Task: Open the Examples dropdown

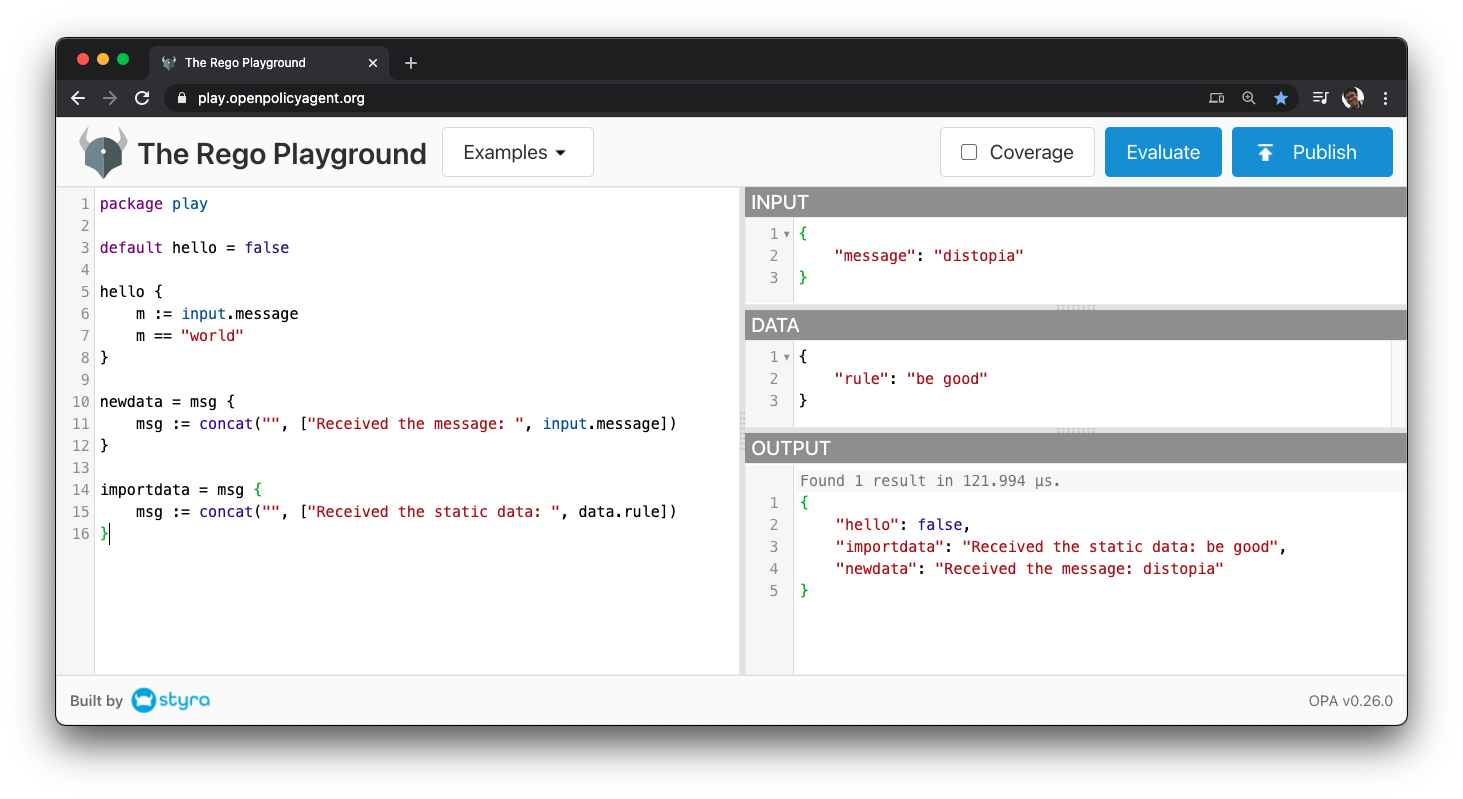Action: (517, 152)
